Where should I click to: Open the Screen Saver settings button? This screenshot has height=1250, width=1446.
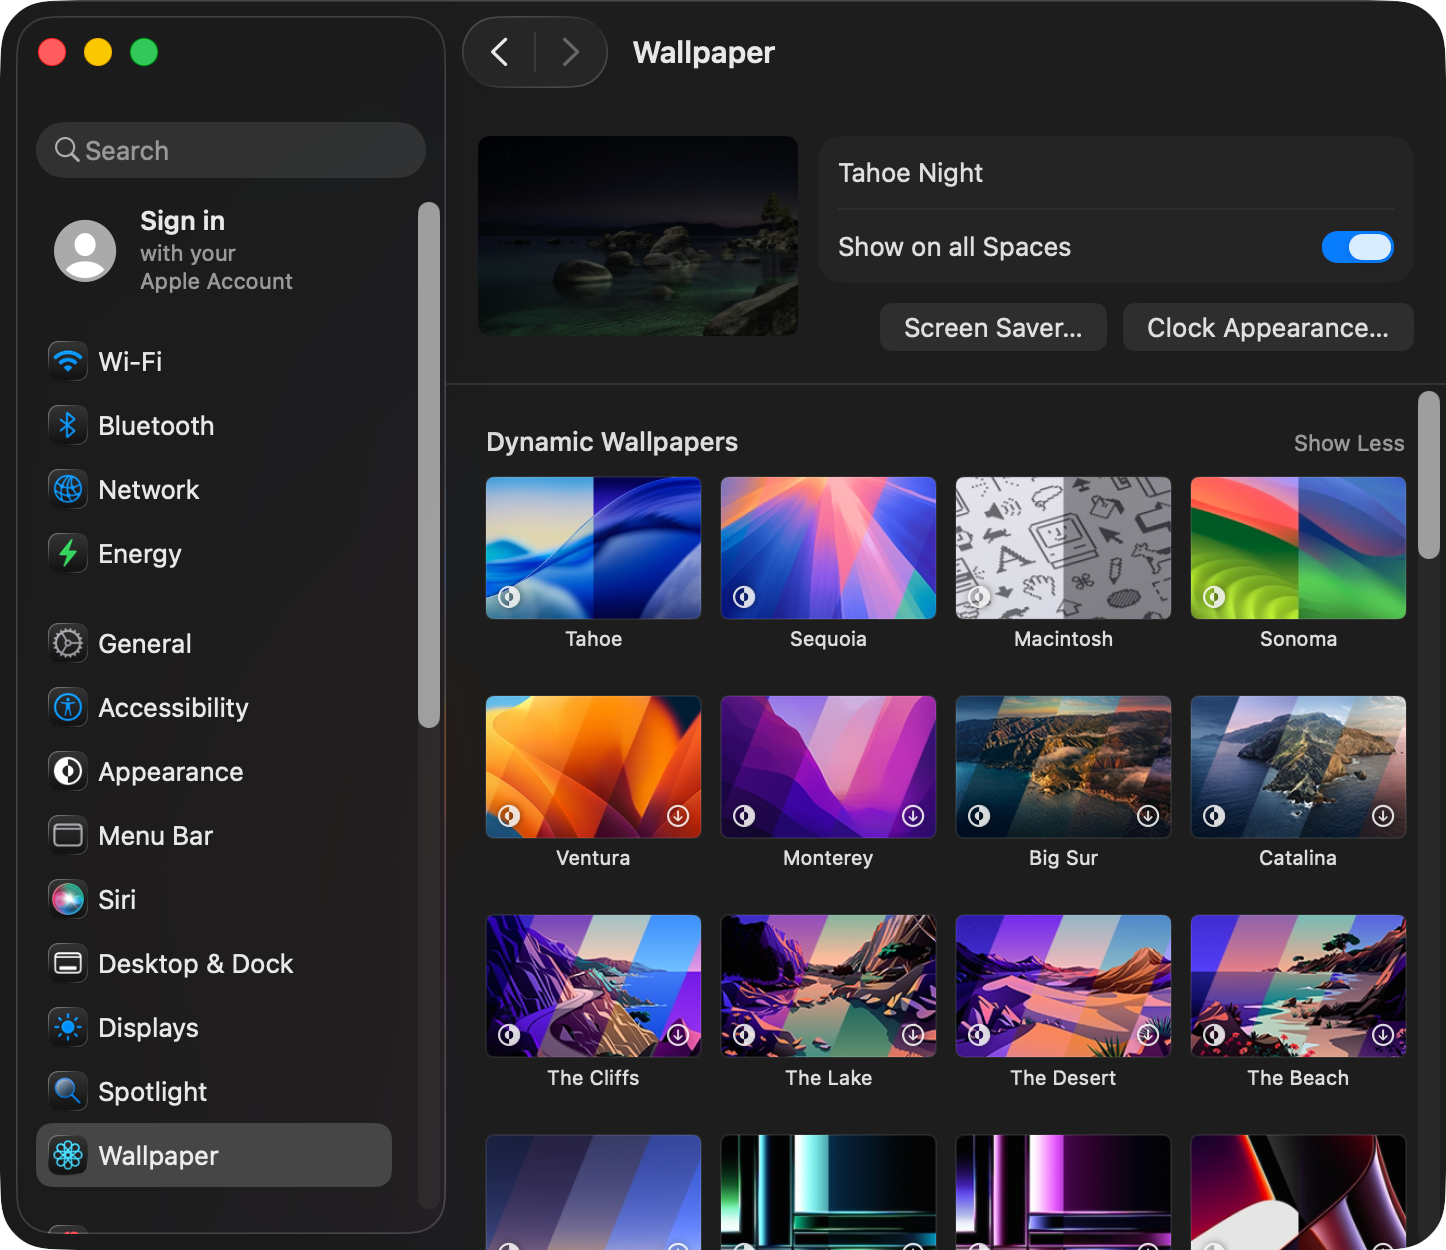(x=993, y=327)
